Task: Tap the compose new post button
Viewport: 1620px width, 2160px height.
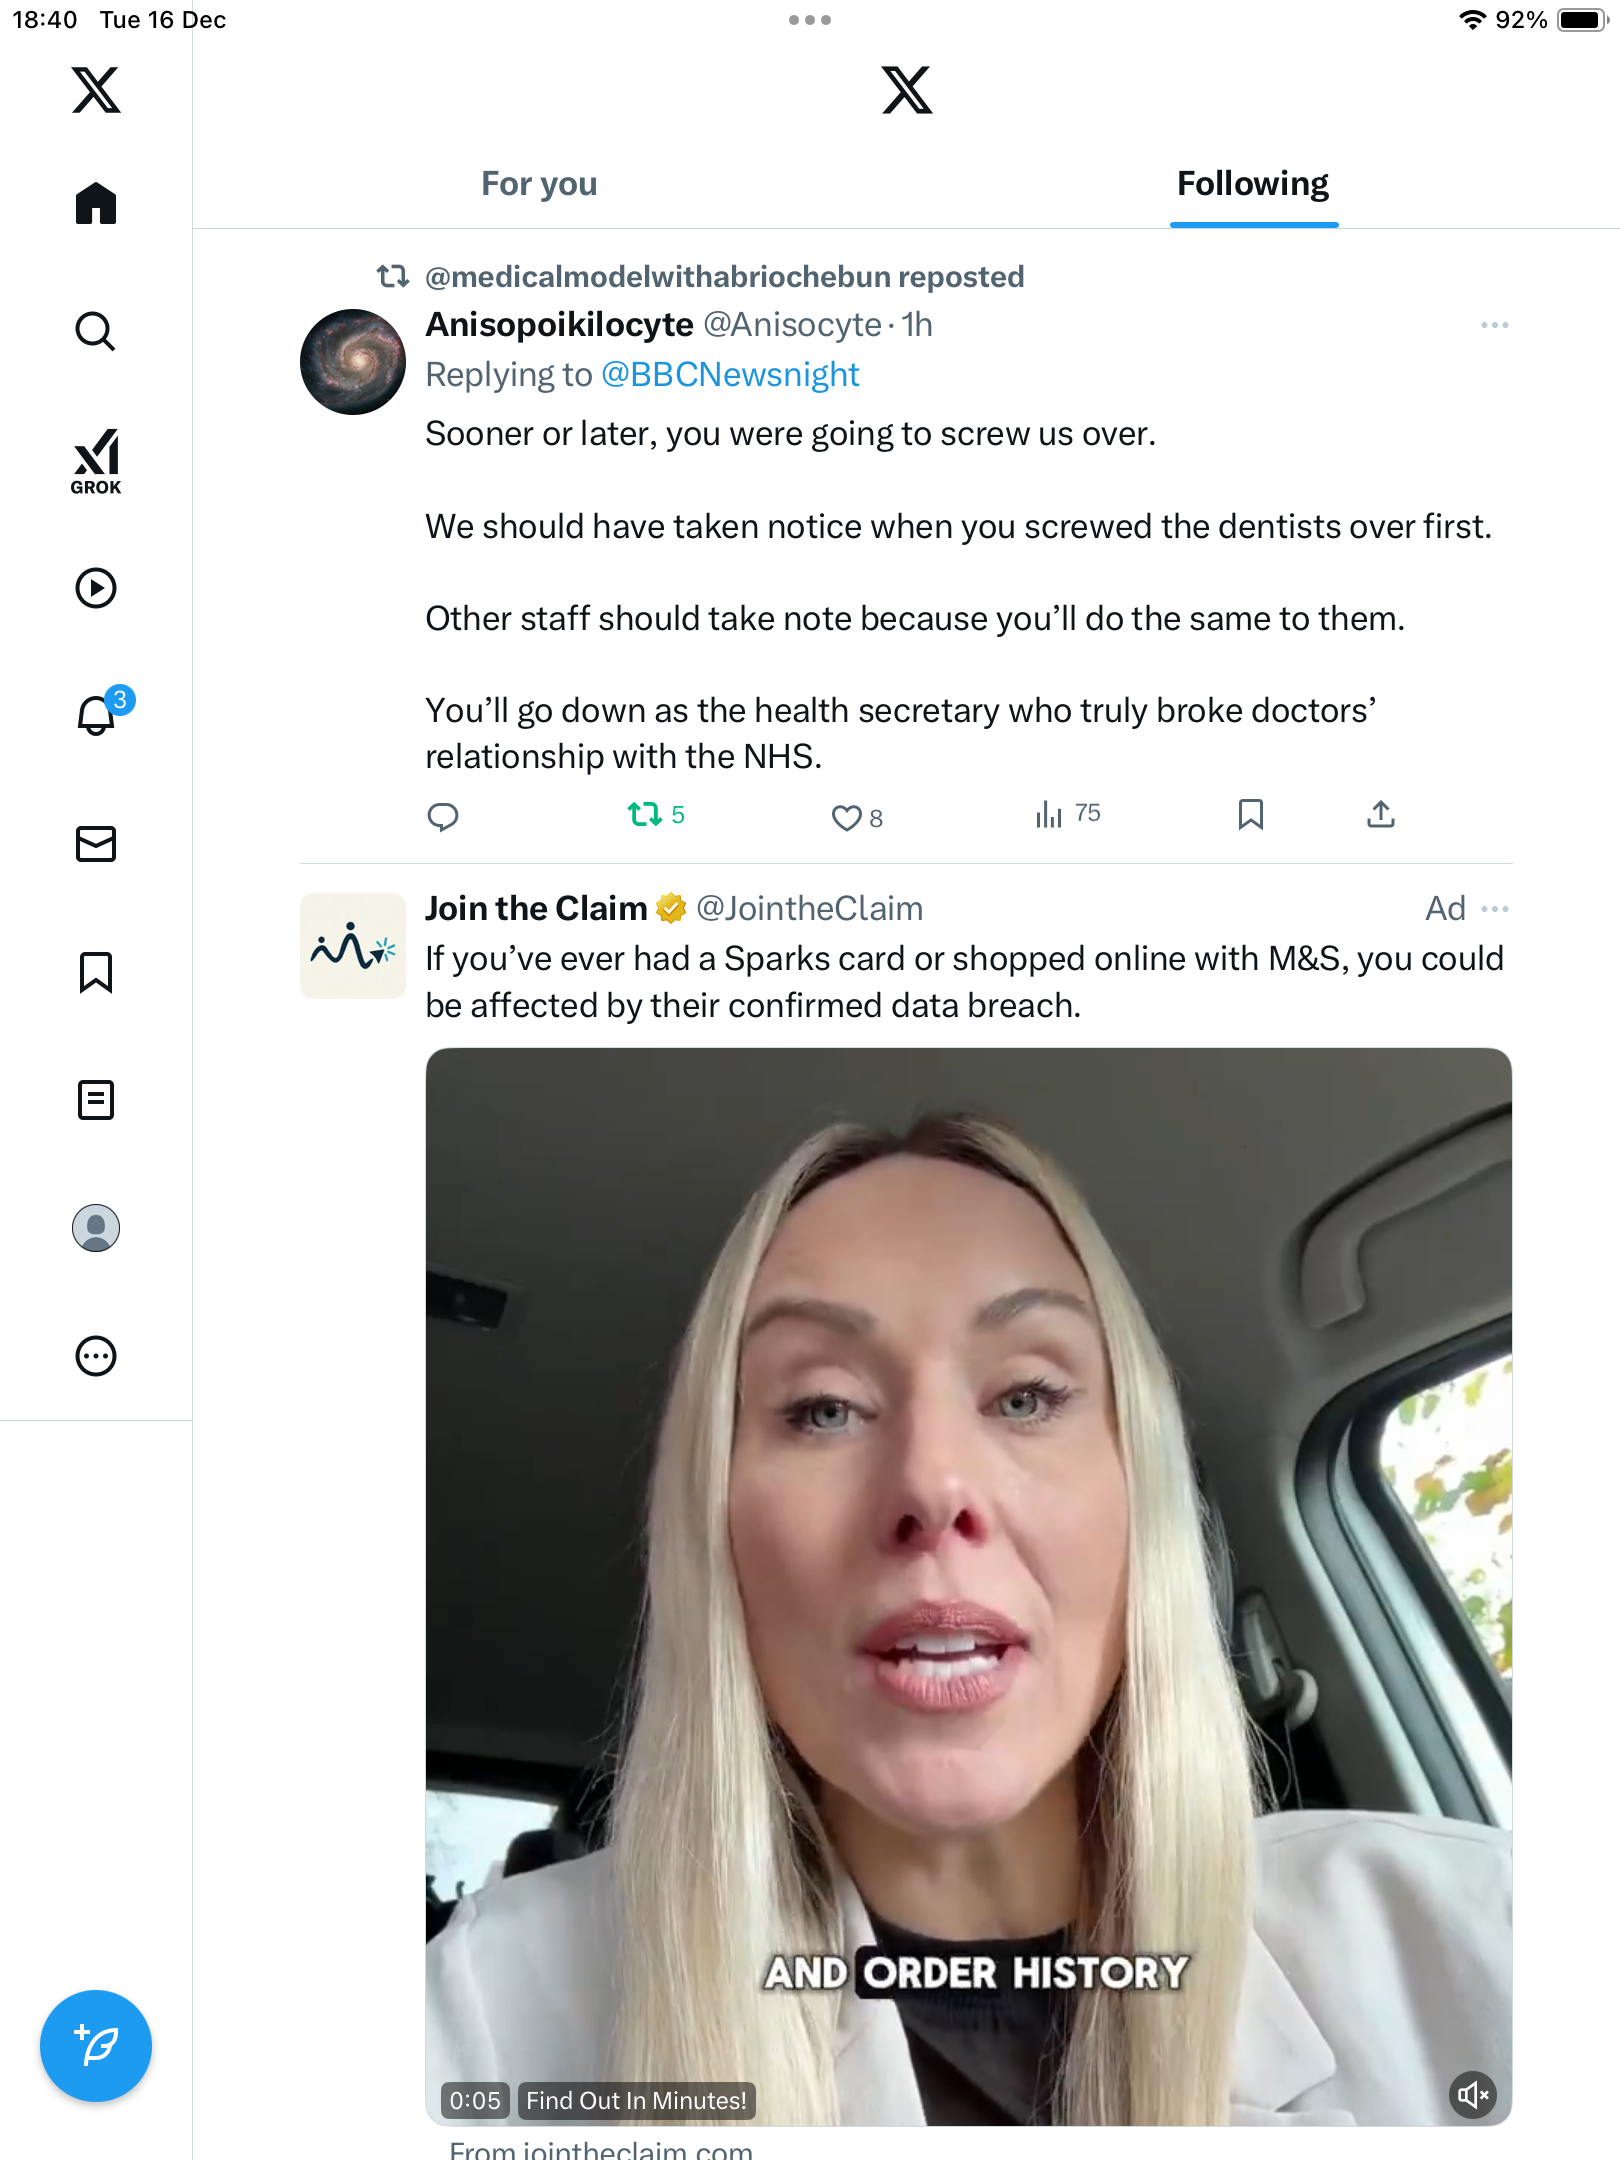Action: pos(96,2046)
